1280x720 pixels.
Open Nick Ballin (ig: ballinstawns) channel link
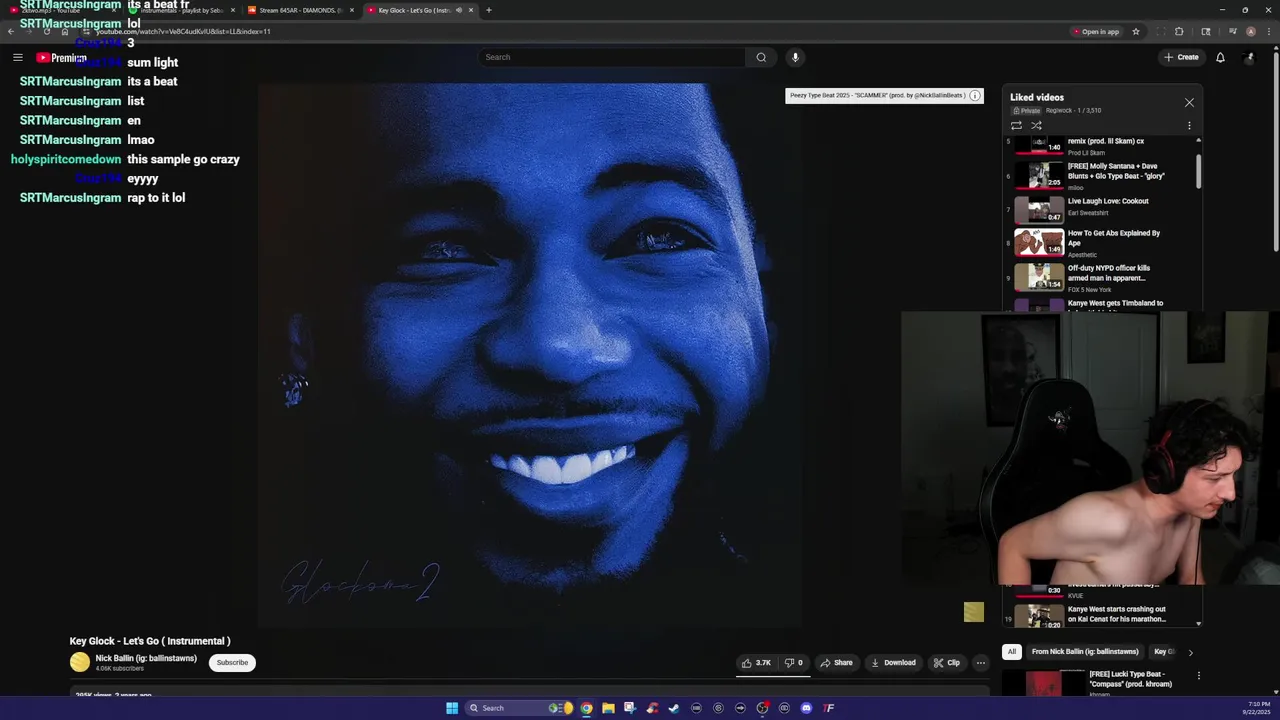[146, 658]
